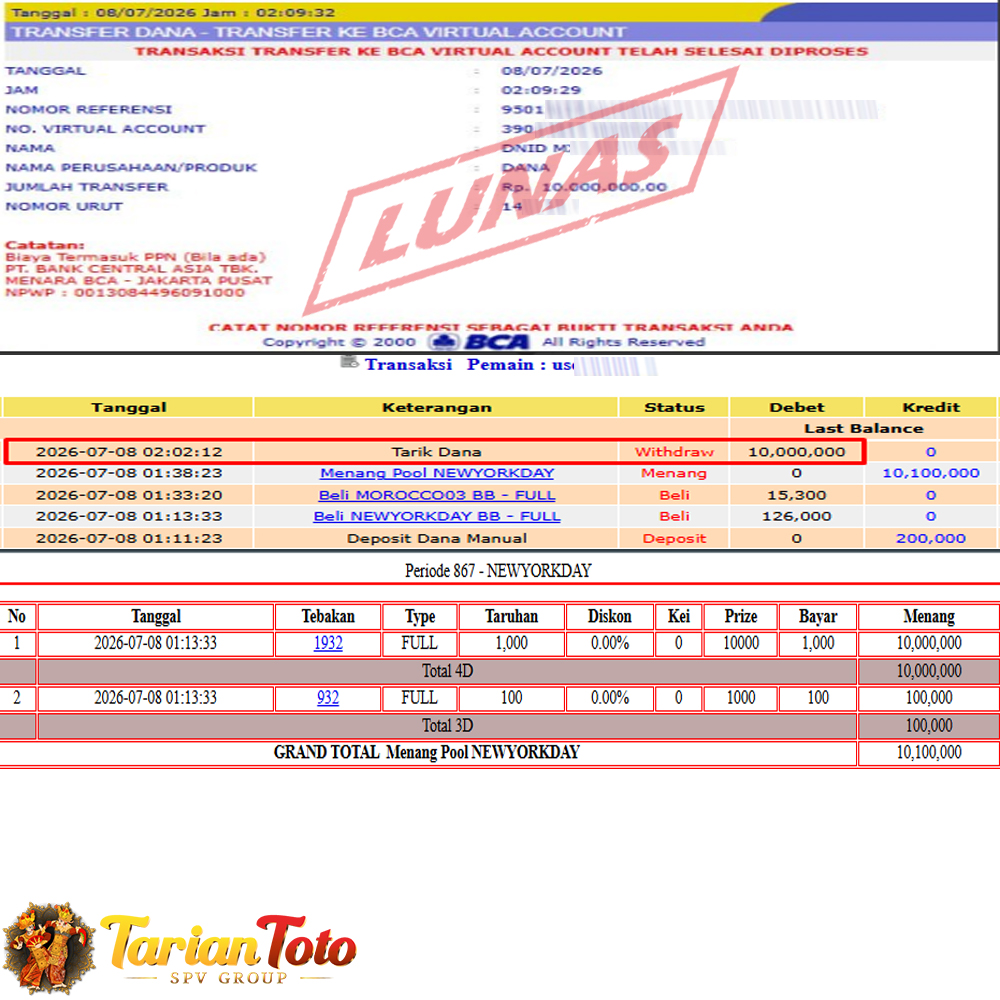The image size is (1000, 1000).
Task: Click the 'Total 3D' row label
Action: click(x=447, y=725)
